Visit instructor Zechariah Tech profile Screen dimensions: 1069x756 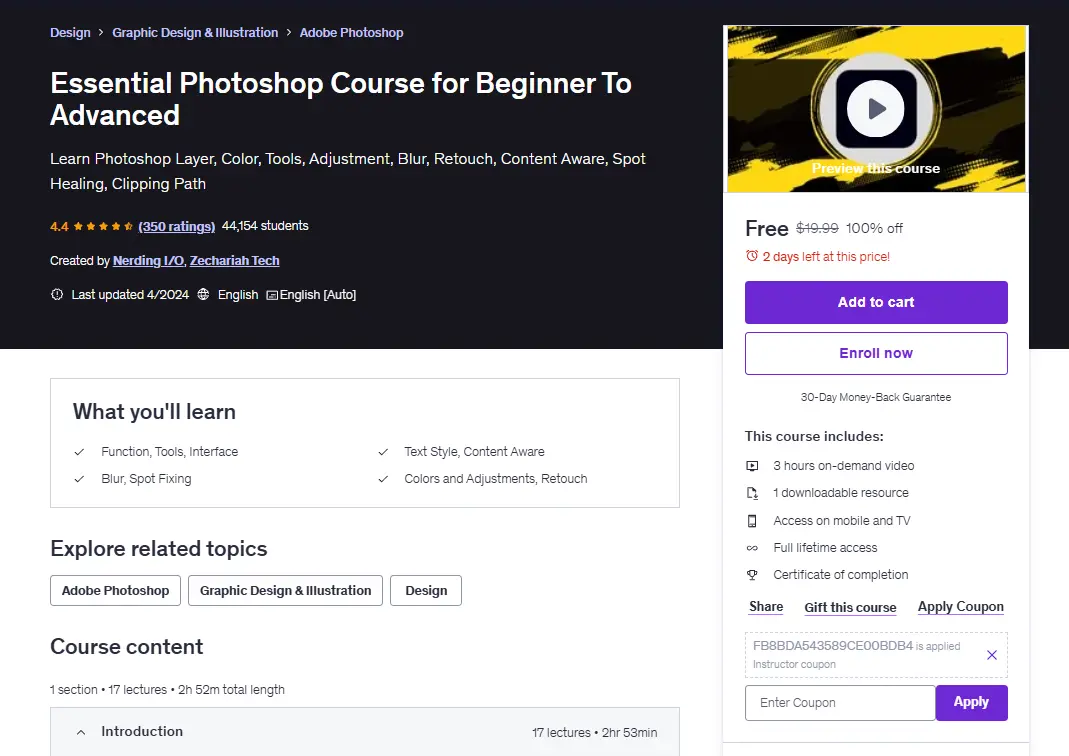click(235, 260)
